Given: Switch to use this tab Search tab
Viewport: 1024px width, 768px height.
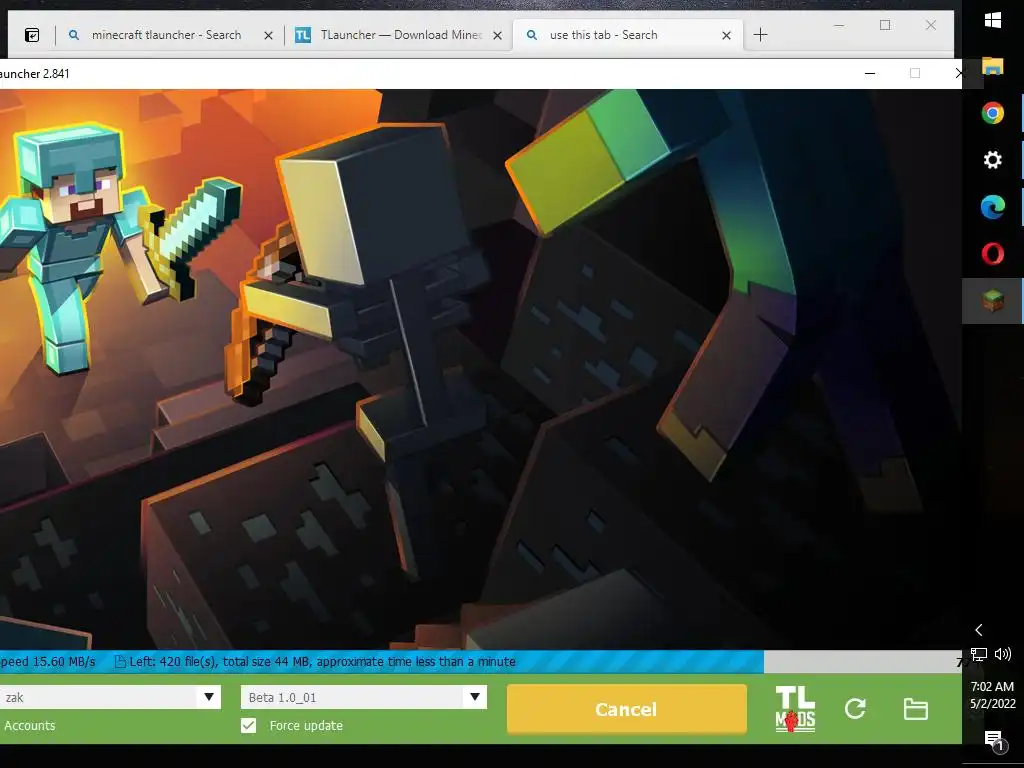Looking at the screenshot, I should point(627,35).
